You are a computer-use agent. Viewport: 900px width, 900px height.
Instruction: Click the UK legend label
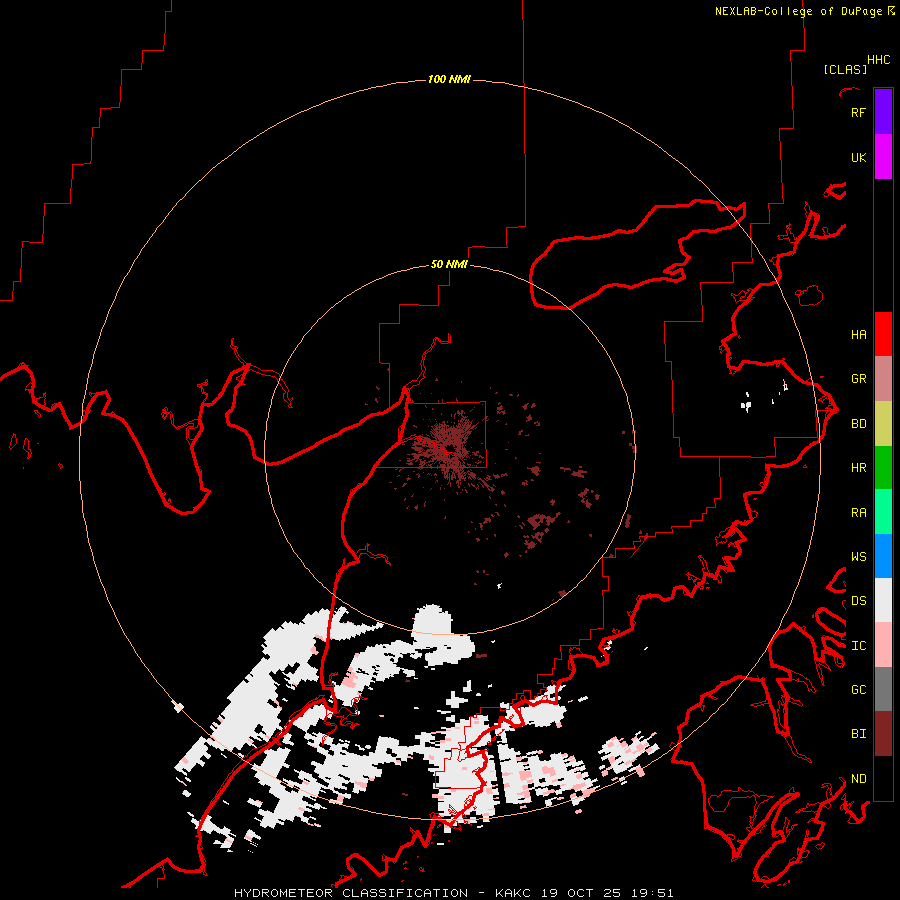858,157
